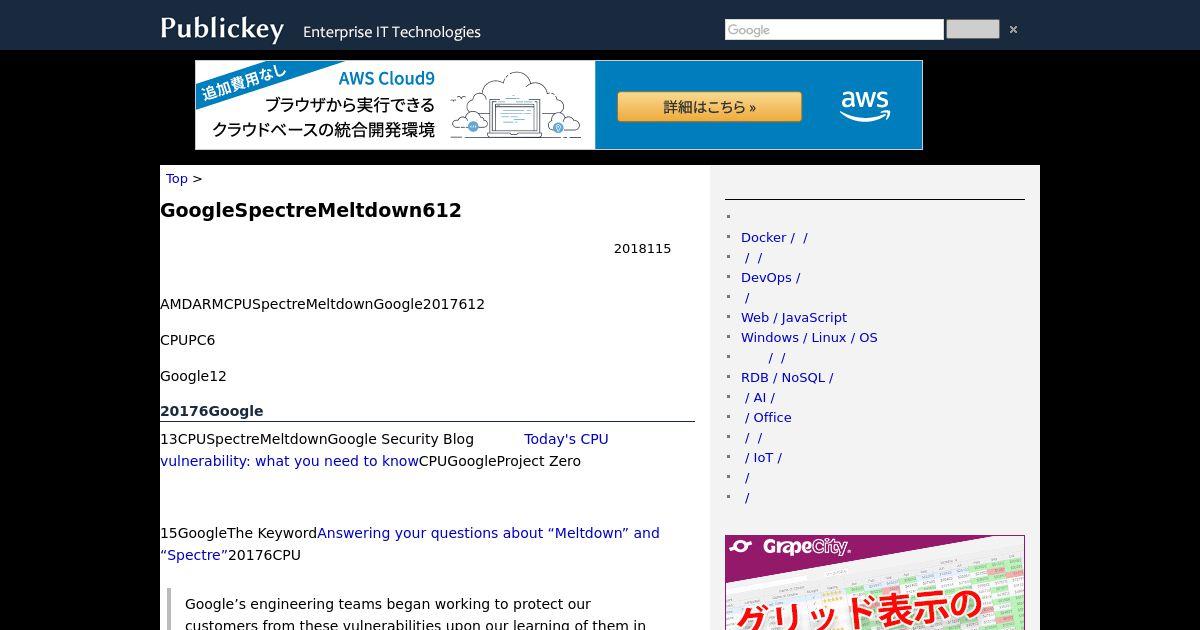Open the DevOps category link
Viewport: 1200px width, 630px height.
[x=770, y=278]
